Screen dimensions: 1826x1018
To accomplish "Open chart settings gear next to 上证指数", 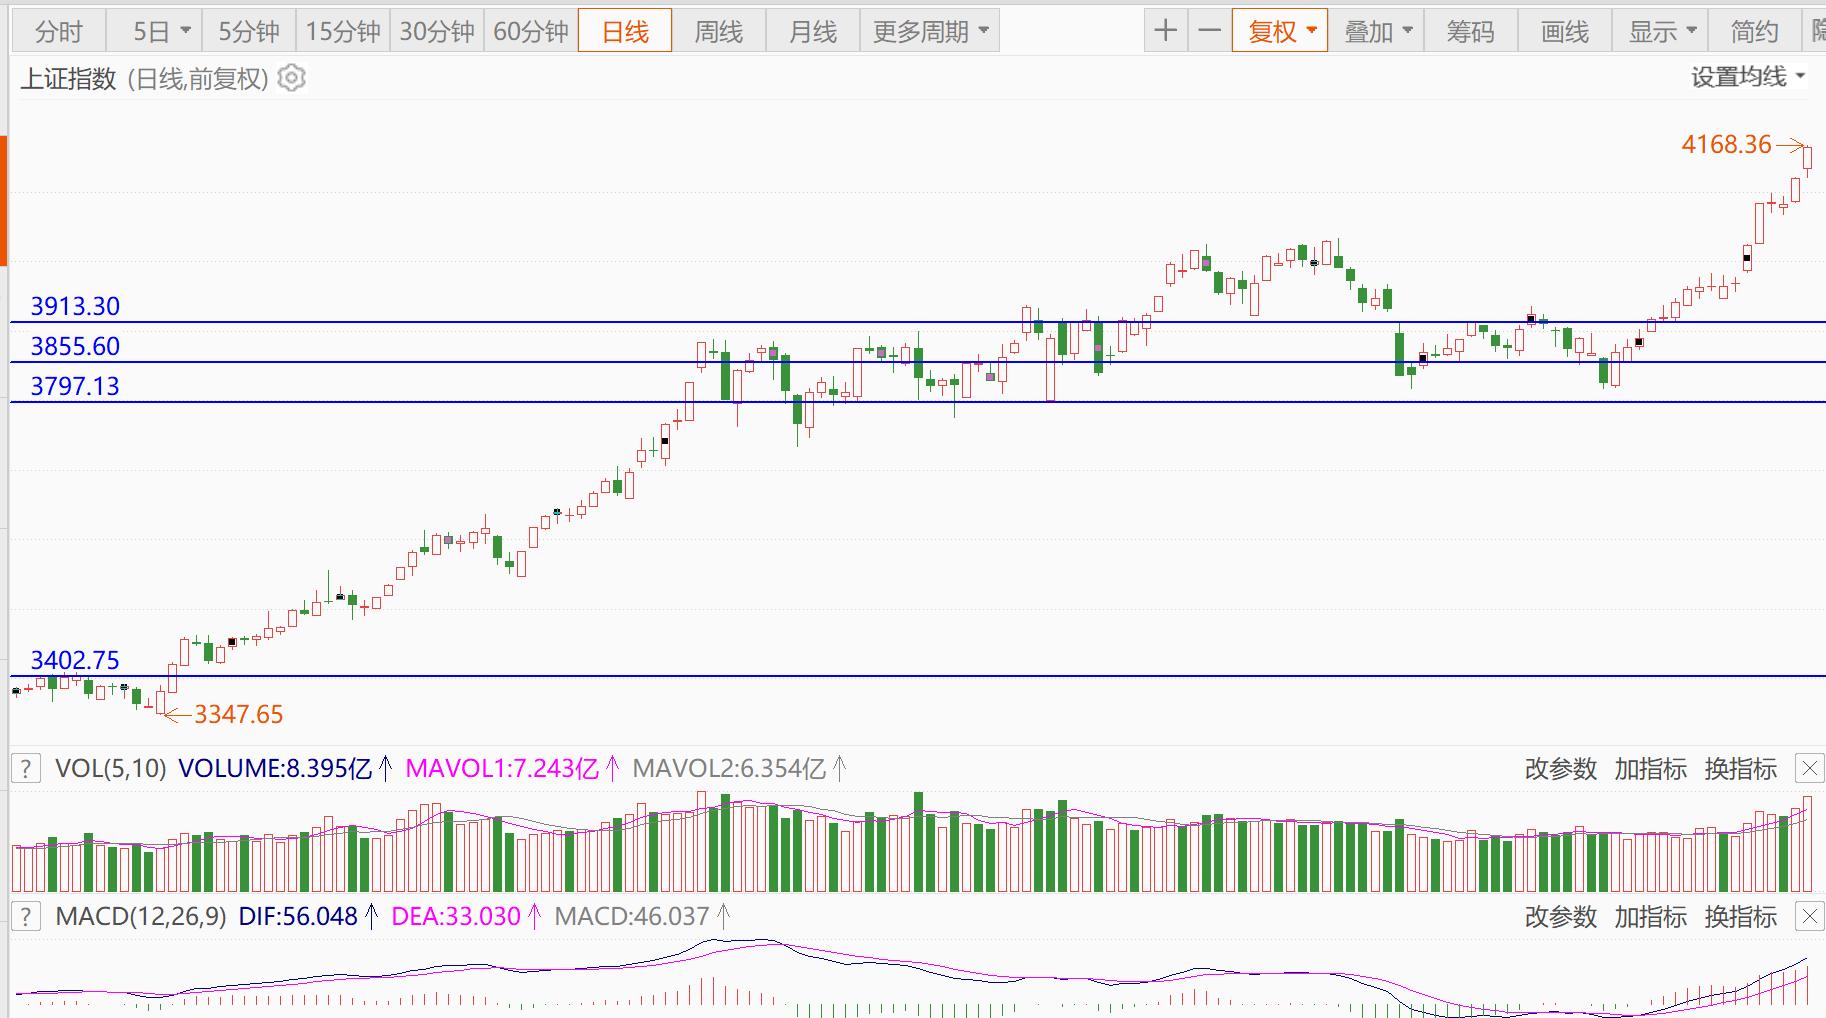I will click(x=291, y=78).
